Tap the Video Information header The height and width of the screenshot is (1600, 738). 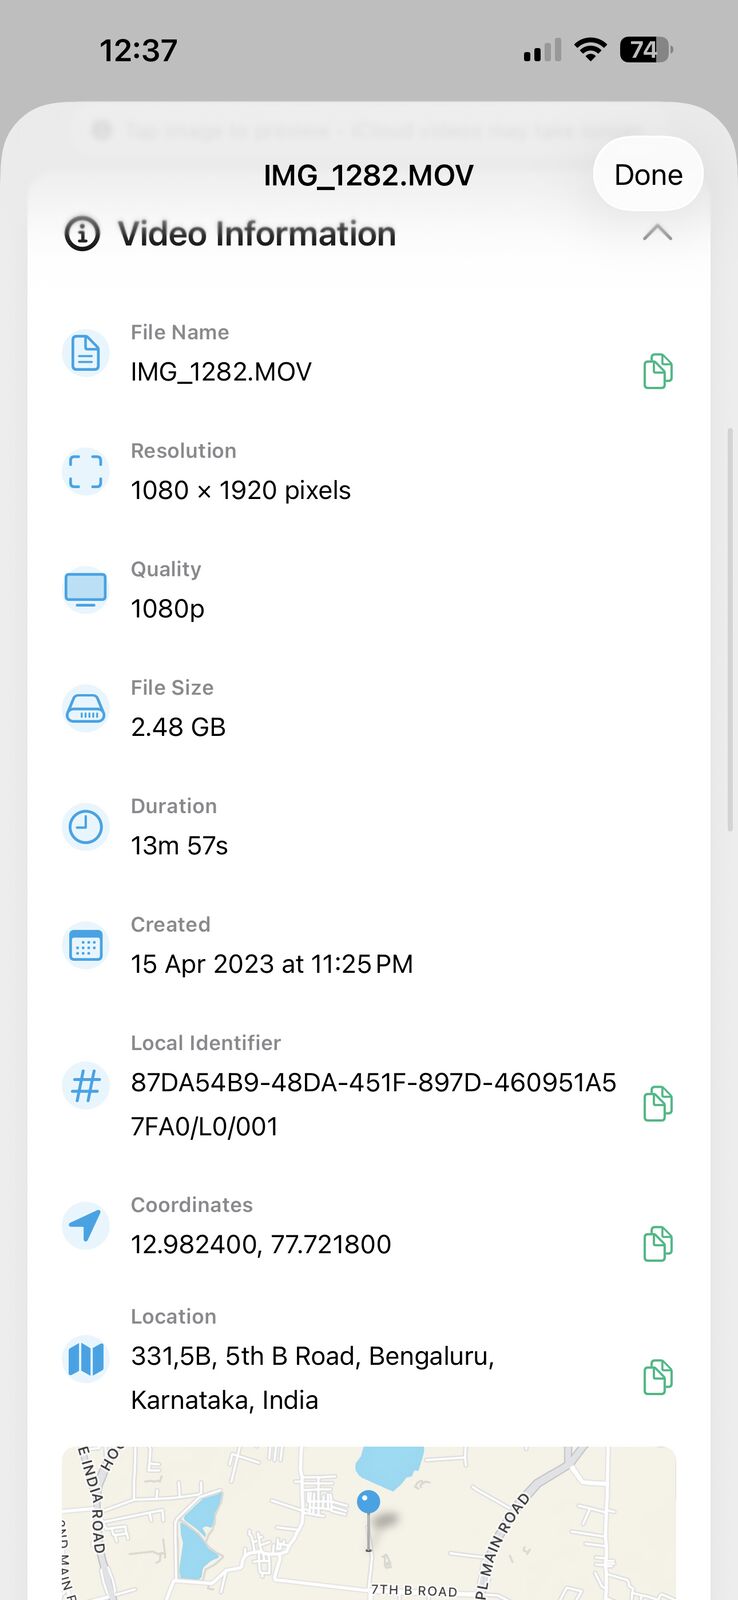257,234
